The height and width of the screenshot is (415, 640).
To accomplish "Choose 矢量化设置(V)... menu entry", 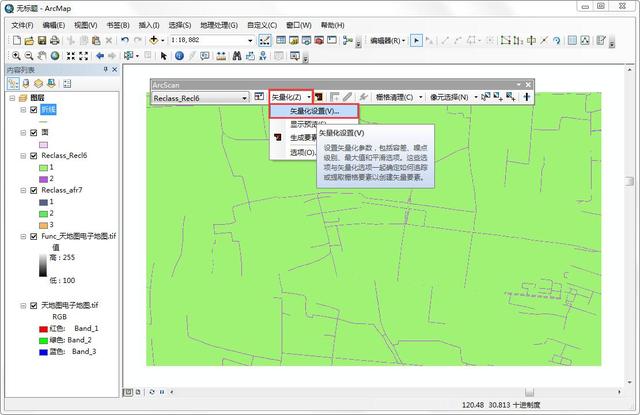I will pyautogui.click(x=314, y=111).
